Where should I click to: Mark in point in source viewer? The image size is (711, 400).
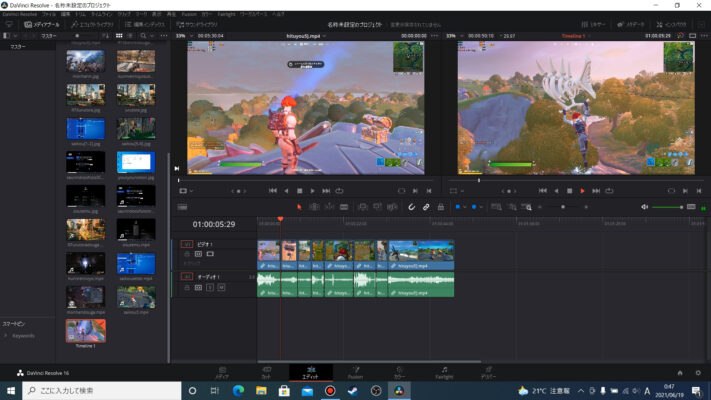point(415,191)
